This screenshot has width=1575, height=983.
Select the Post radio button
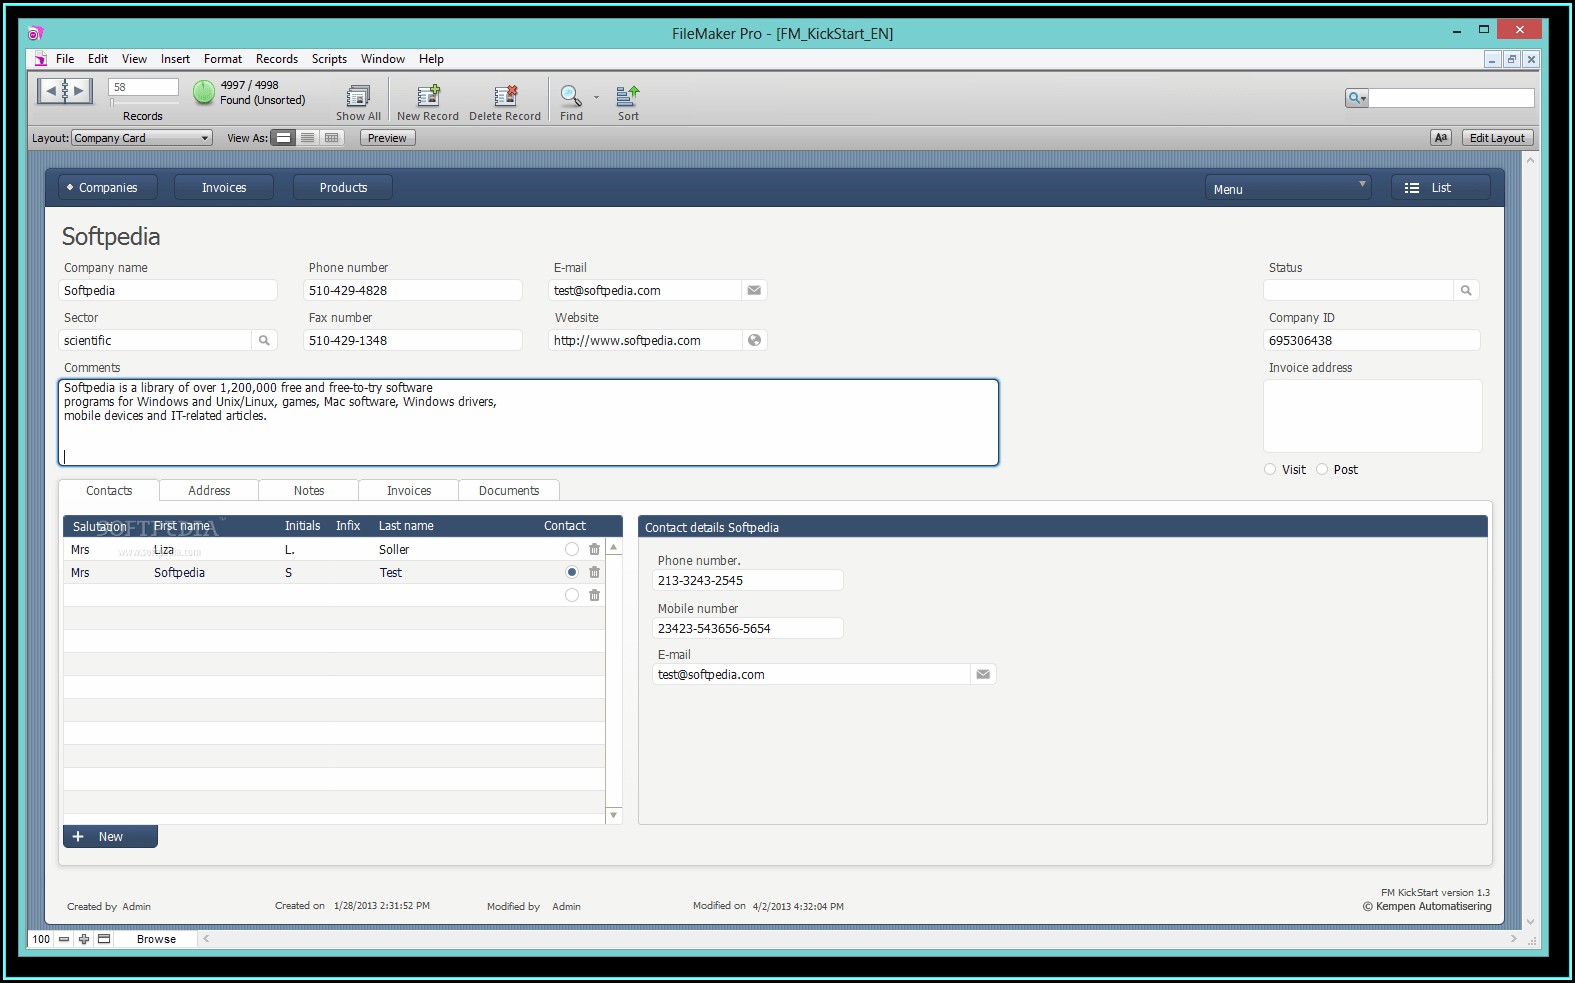pyautogui.click(x=1322, y=469)
